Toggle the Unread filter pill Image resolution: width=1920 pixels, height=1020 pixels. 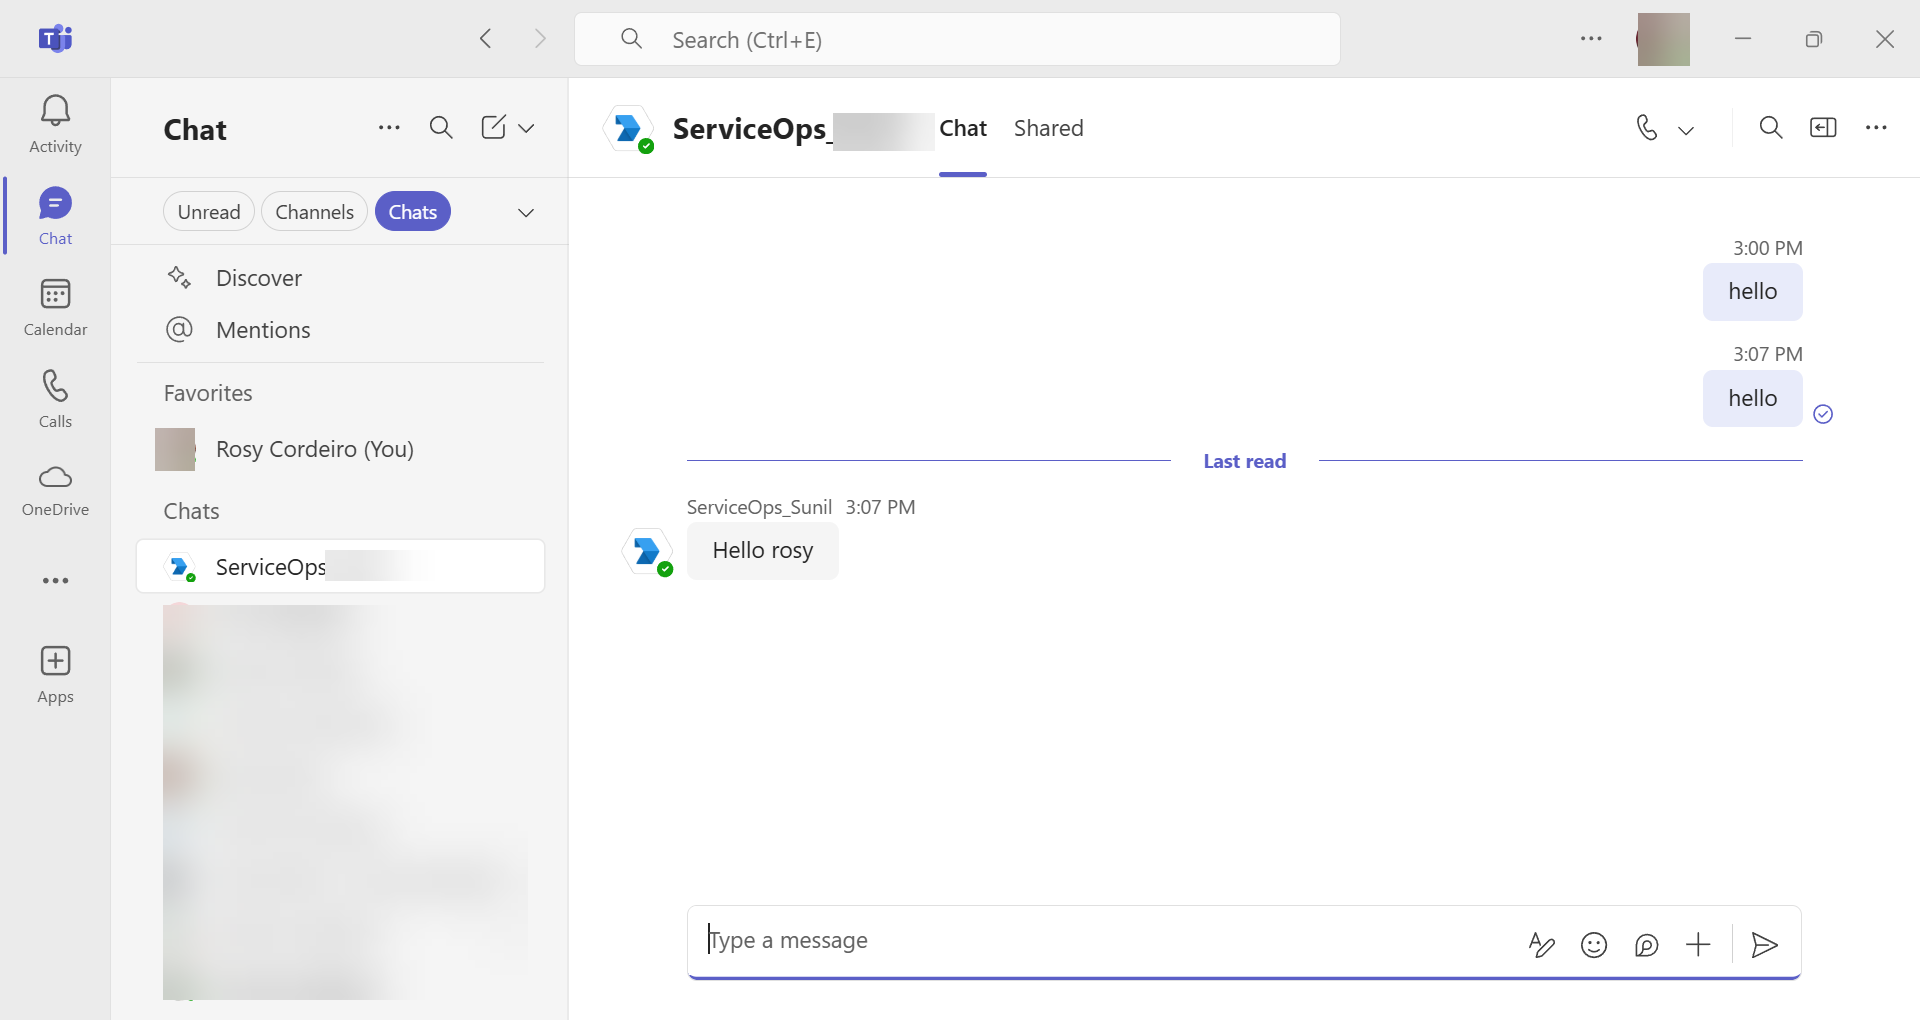[209, 212]
